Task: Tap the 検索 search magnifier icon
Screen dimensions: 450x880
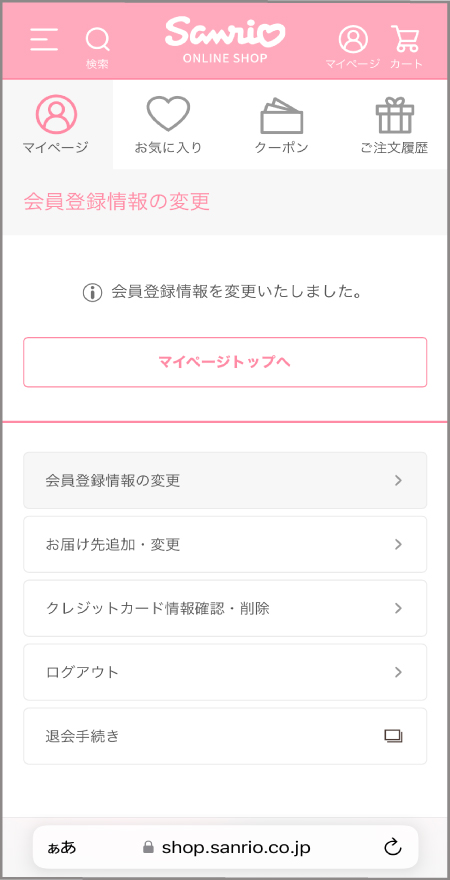Action: 97,40
